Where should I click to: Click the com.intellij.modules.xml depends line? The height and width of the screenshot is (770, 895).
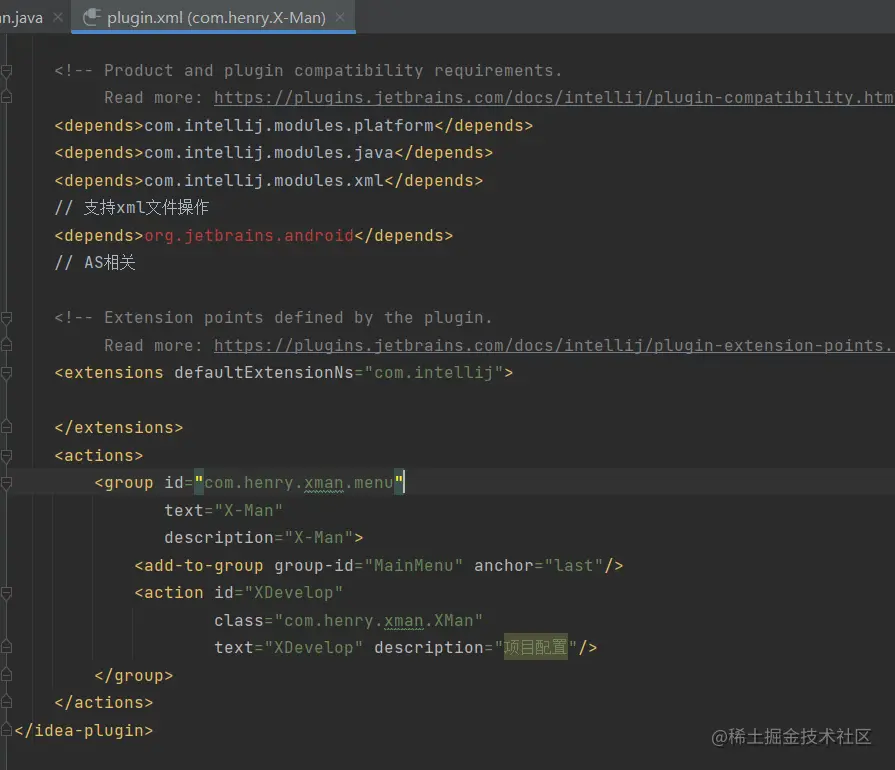tap(268, 180)
